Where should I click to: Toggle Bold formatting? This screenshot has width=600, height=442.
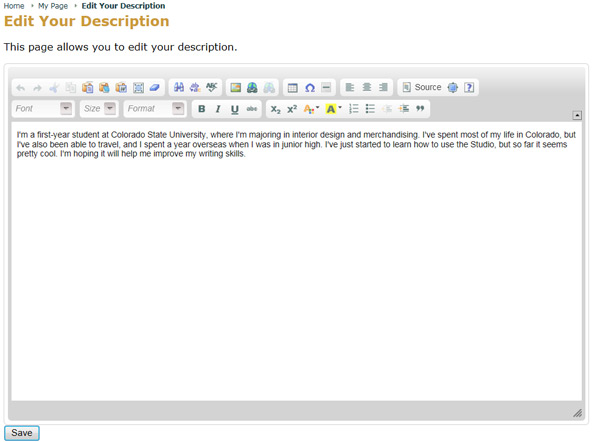coord(202,109)
